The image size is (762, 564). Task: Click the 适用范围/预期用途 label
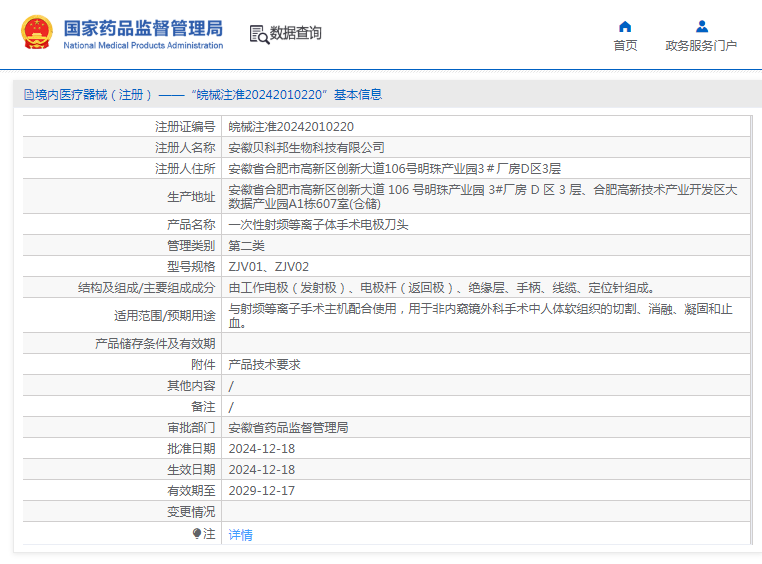coord(164,316)
